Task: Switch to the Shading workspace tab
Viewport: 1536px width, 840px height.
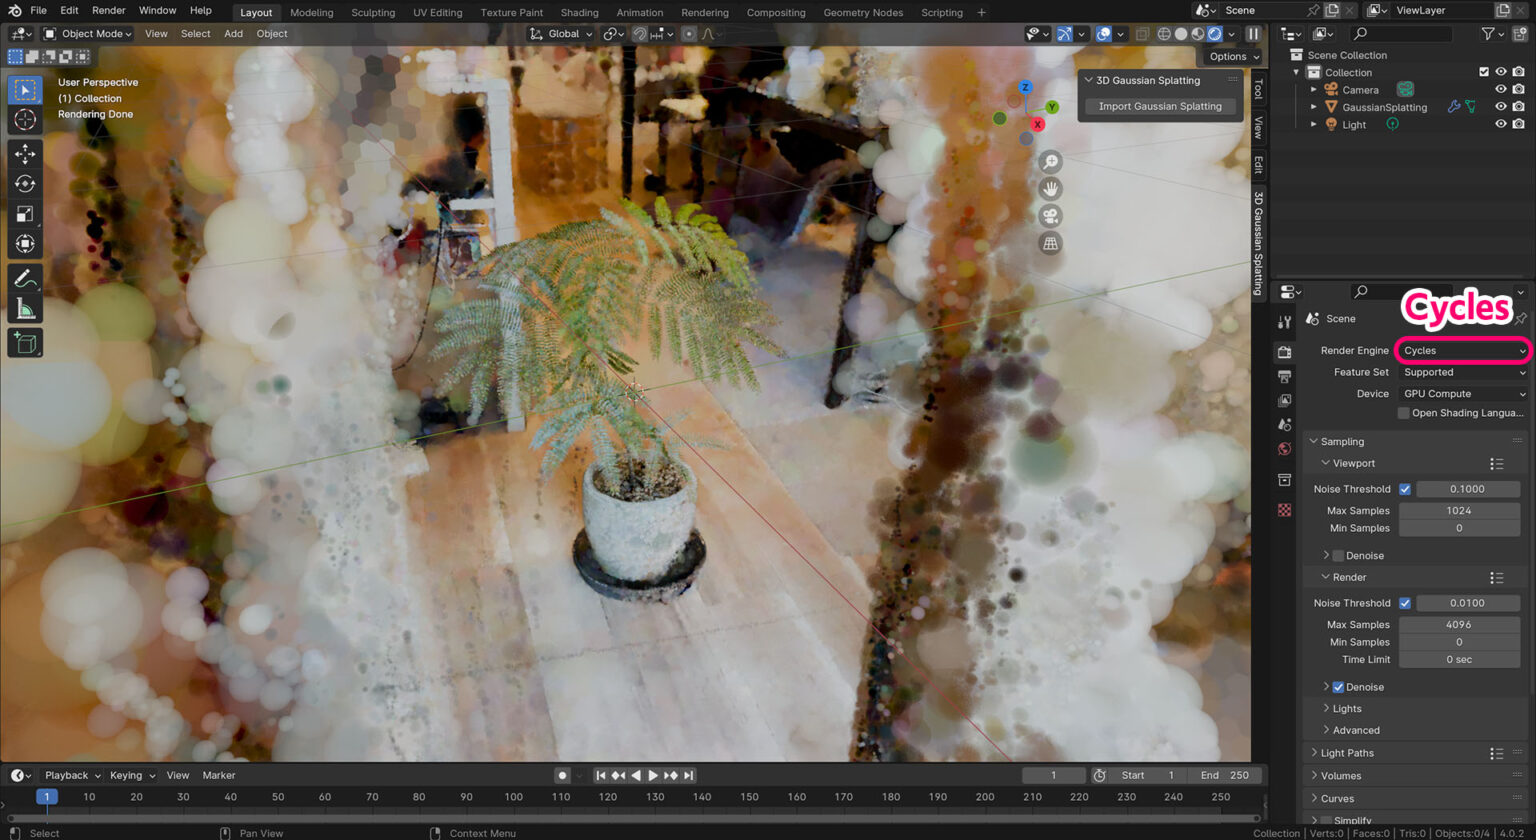Action: click(x=579, y=13)
